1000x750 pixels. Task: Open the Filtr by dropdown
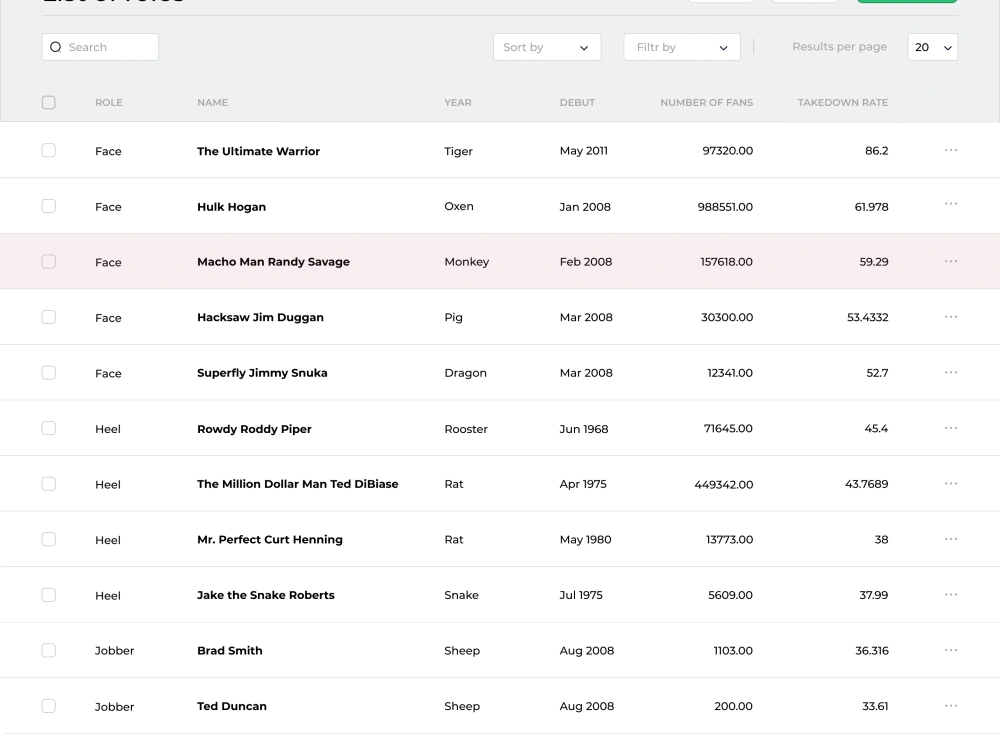pos(682,47)
